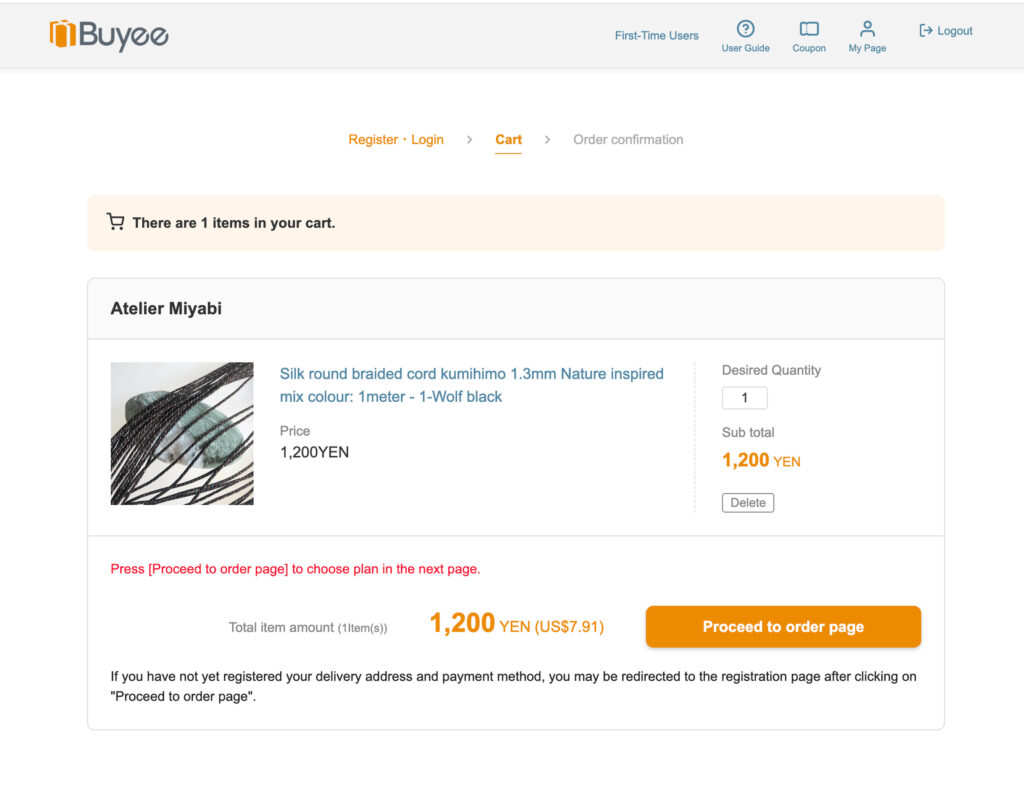The width and height of the screenshot is (1024, 805).
Task: Click the chevron before Order confirmation step
Action: [x=547, y=140]
